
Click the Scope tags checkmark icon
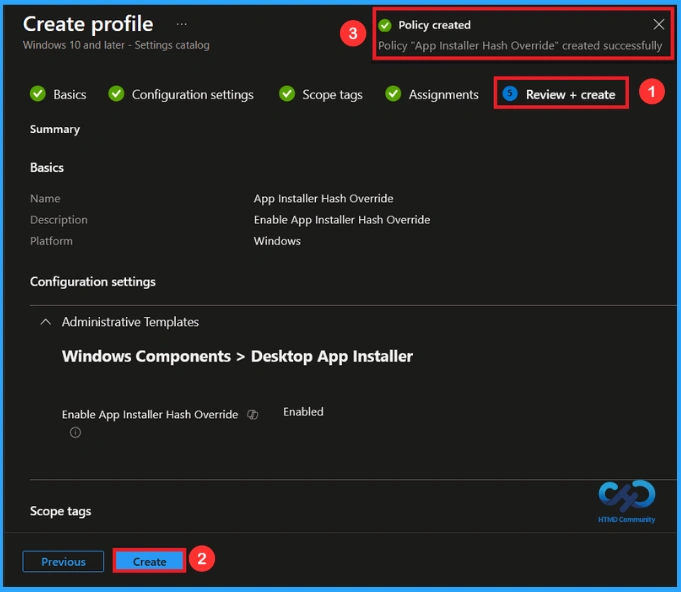[x=287, y=93]
